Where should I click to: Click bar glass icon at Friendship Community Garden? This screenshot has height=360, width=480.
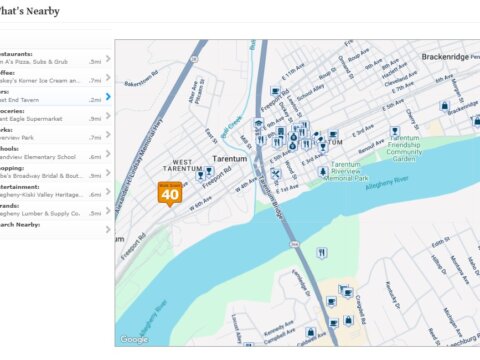(395, 131)
